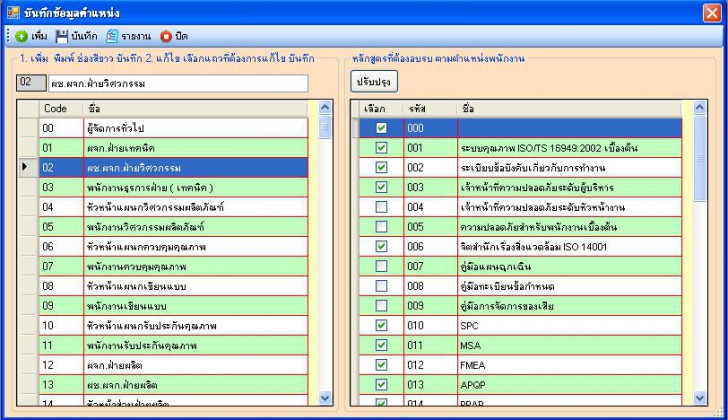Viewport: 728px width, 420px height.
Task: Select position row 09 'พนักงานเขียนแบบ'
Action: click(x=173, y=305)
